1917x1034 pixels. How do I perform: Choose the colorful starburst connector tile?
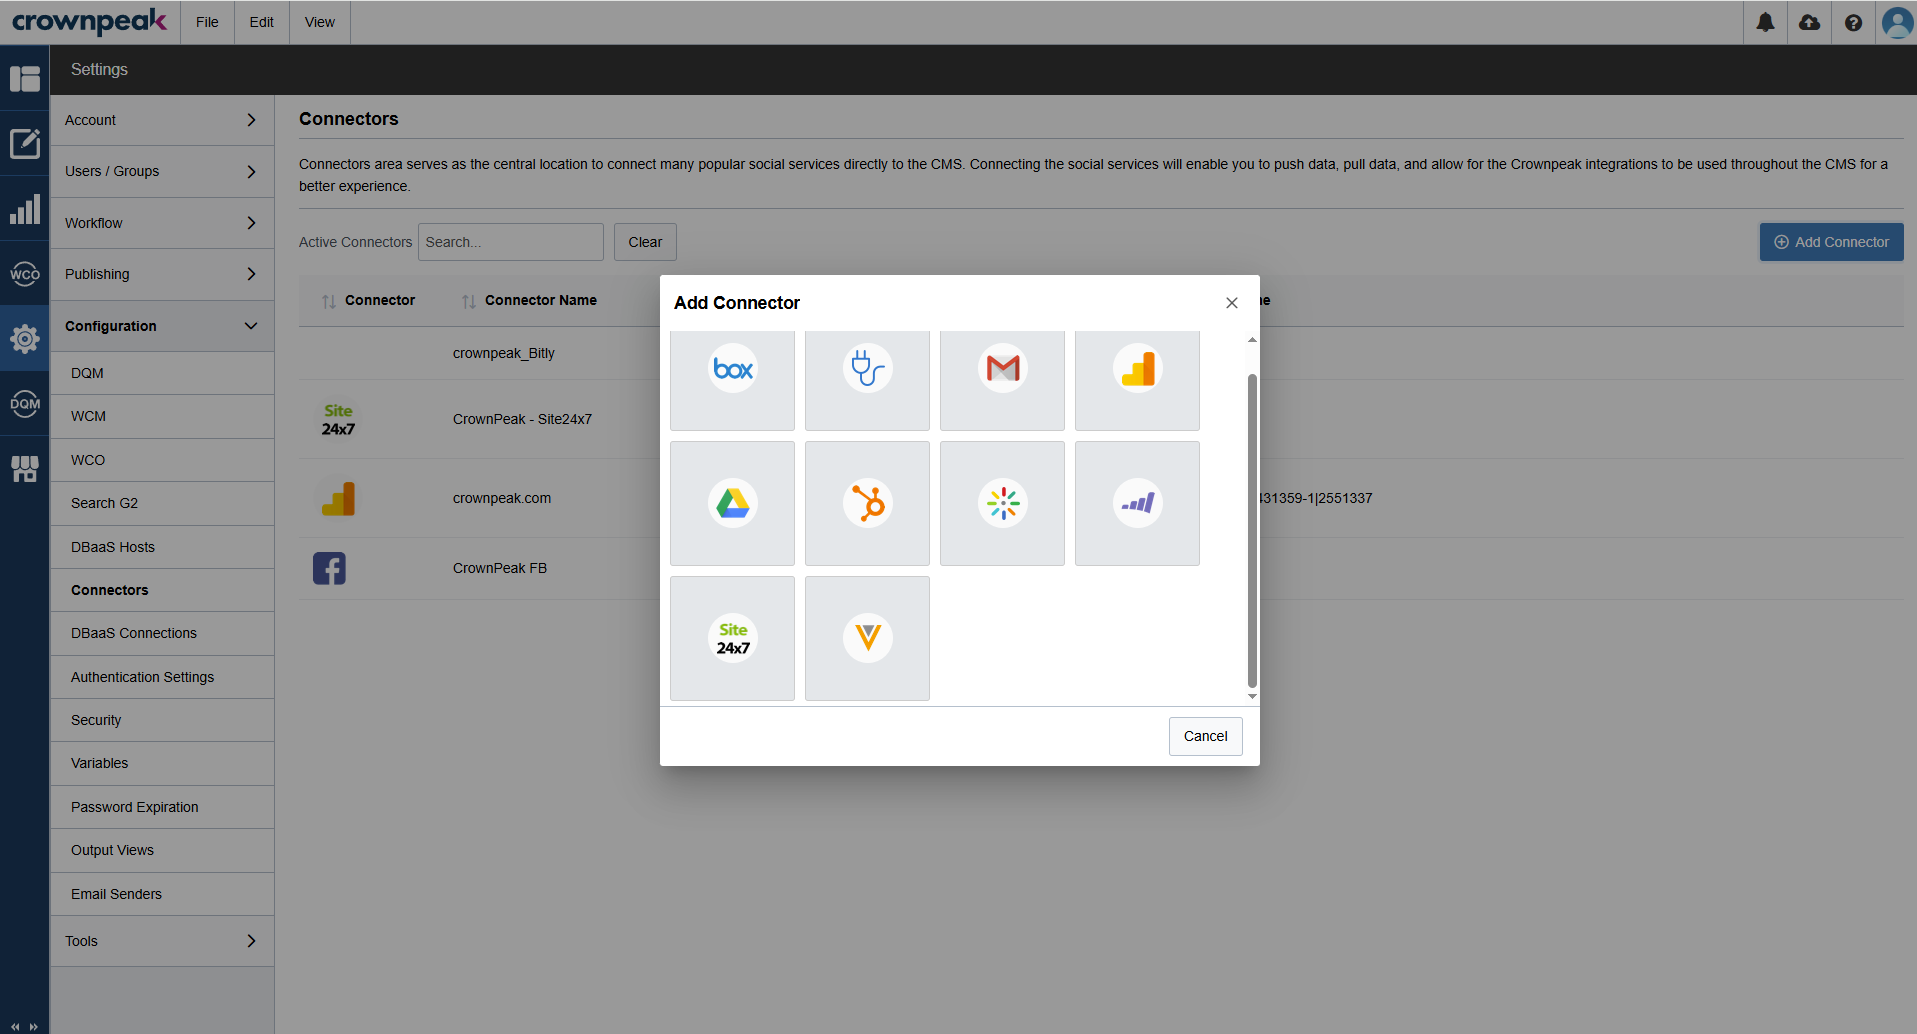coord(1002,503)
